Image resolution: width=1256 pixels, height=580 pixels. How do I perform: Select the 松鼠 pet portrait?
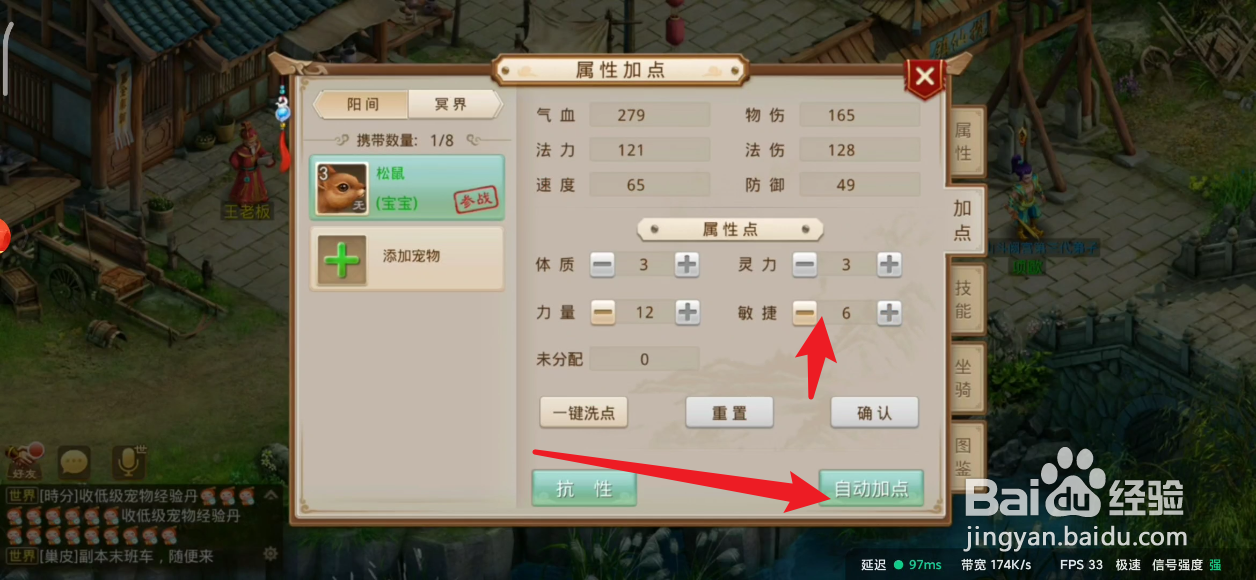tap(342, 190)
